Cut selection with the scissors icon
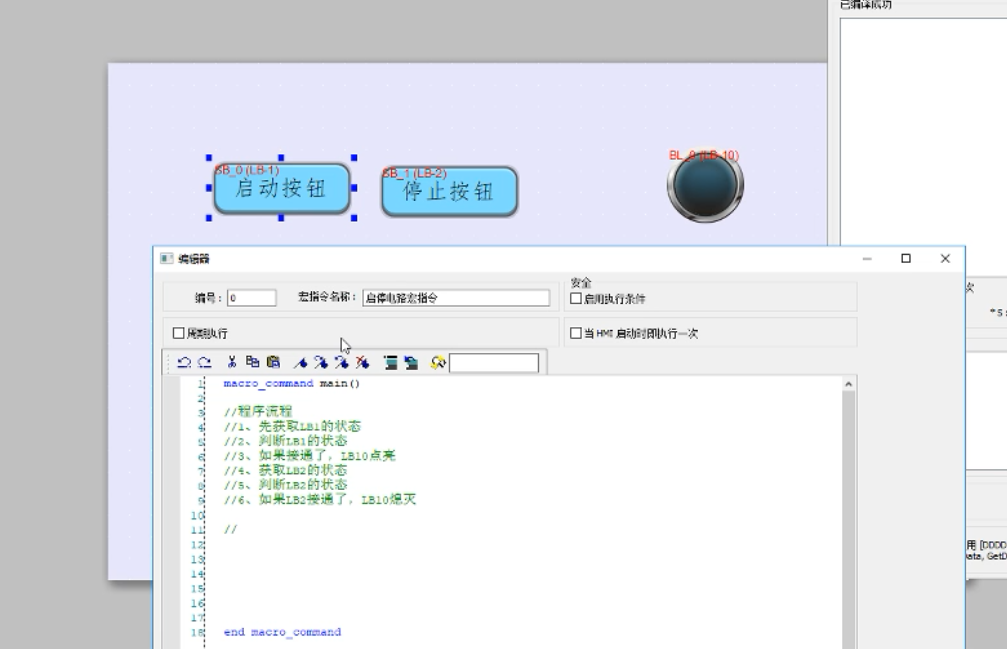The image size is (1007, 649). coord(231,362)
